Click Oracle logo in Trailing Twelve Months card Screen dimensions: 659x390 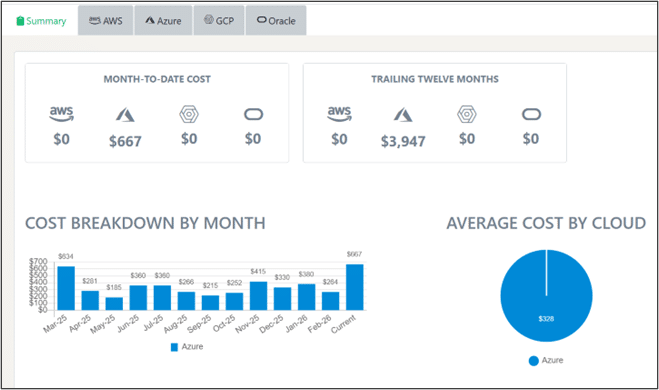[531, 114]
